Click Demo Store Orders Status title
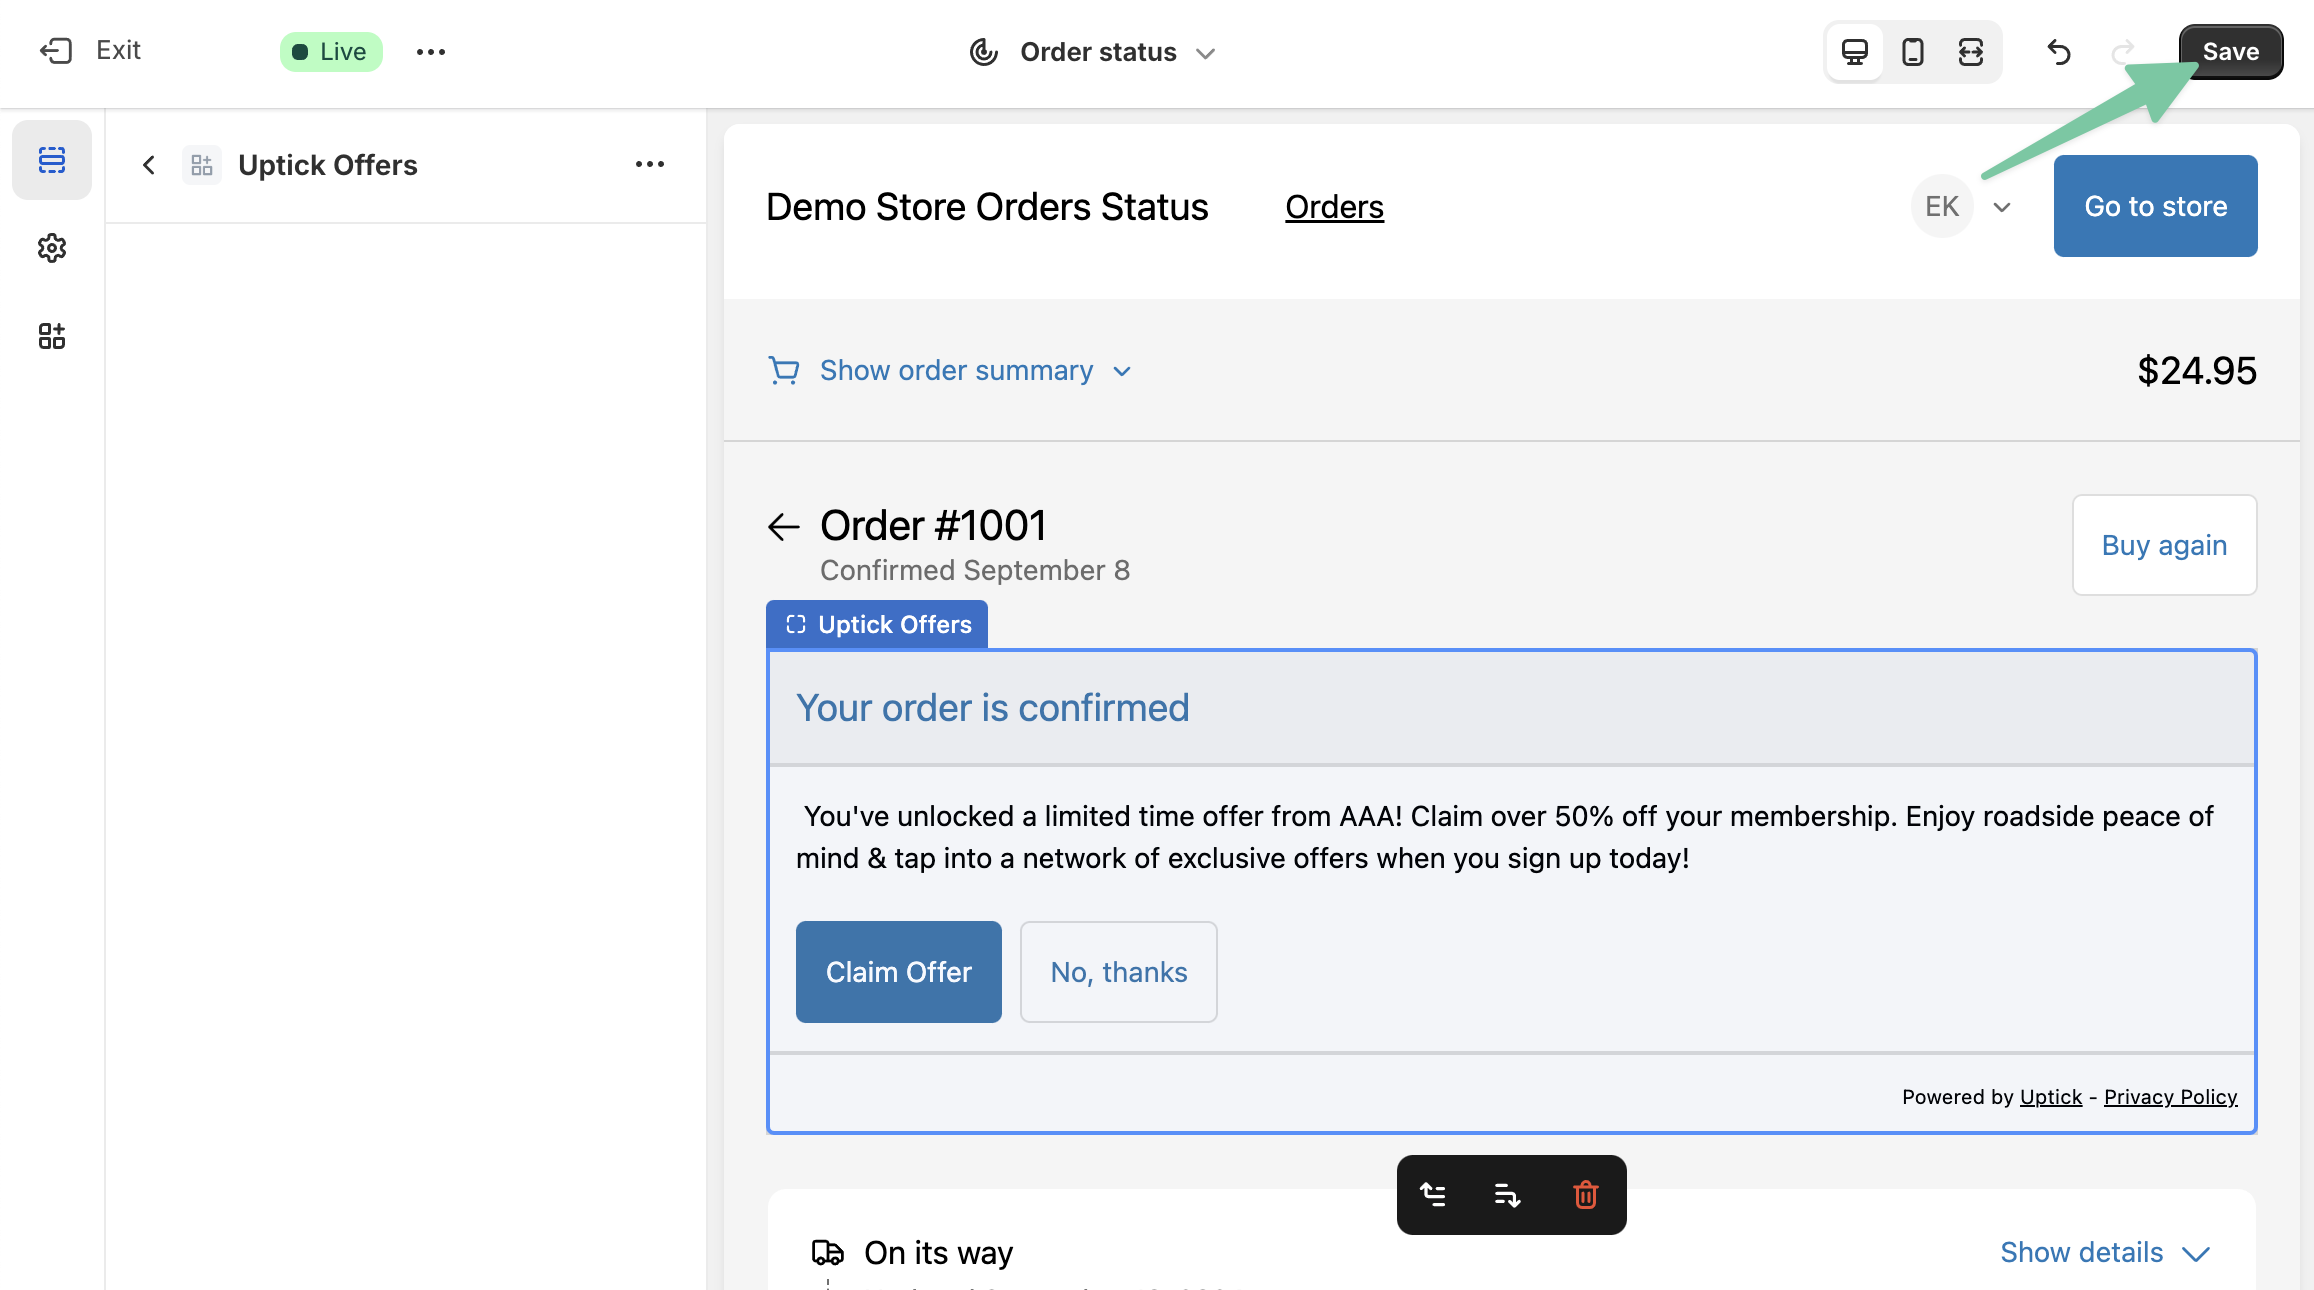2314x1290 pixels. [987, 207]
